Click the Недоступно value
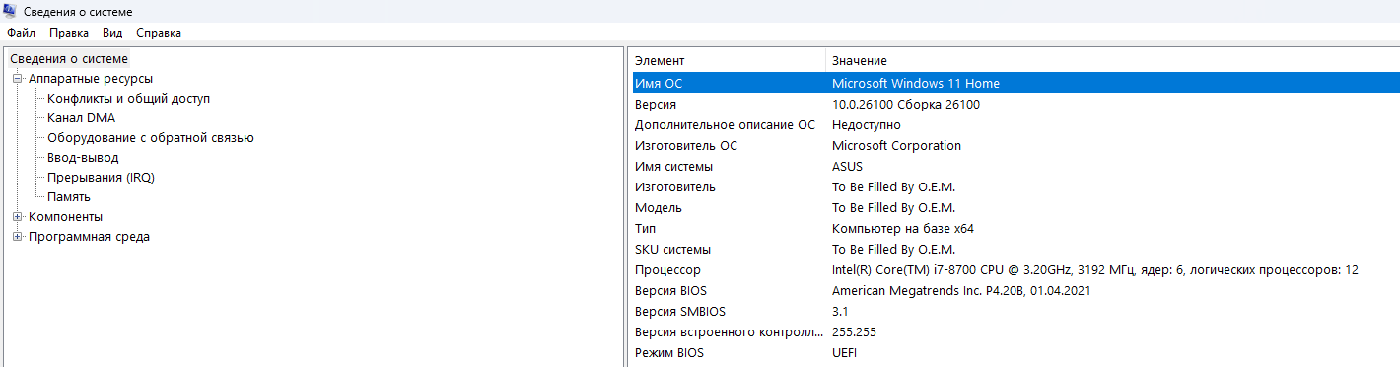 866,125
